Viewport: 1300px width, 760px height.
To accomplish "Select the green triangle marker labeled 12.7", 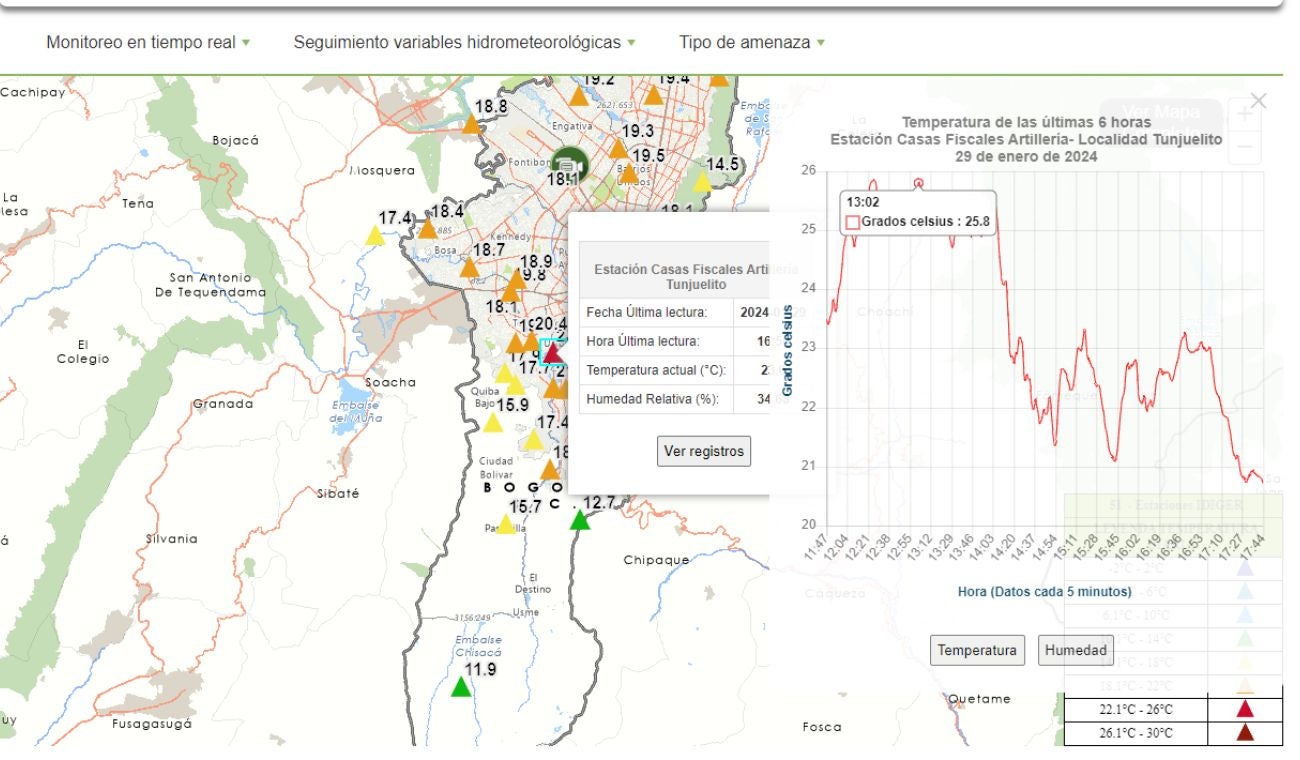I will coord(580,520).
